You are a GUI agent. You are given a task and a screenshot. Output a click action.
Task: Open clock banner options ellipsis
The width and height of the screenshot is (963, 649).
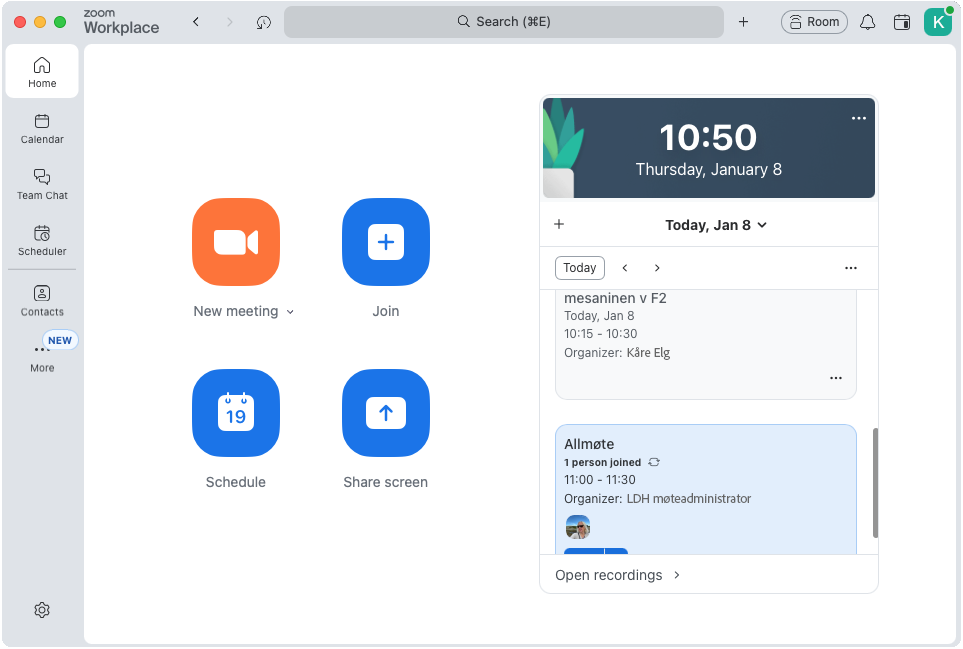pos(859,118)
